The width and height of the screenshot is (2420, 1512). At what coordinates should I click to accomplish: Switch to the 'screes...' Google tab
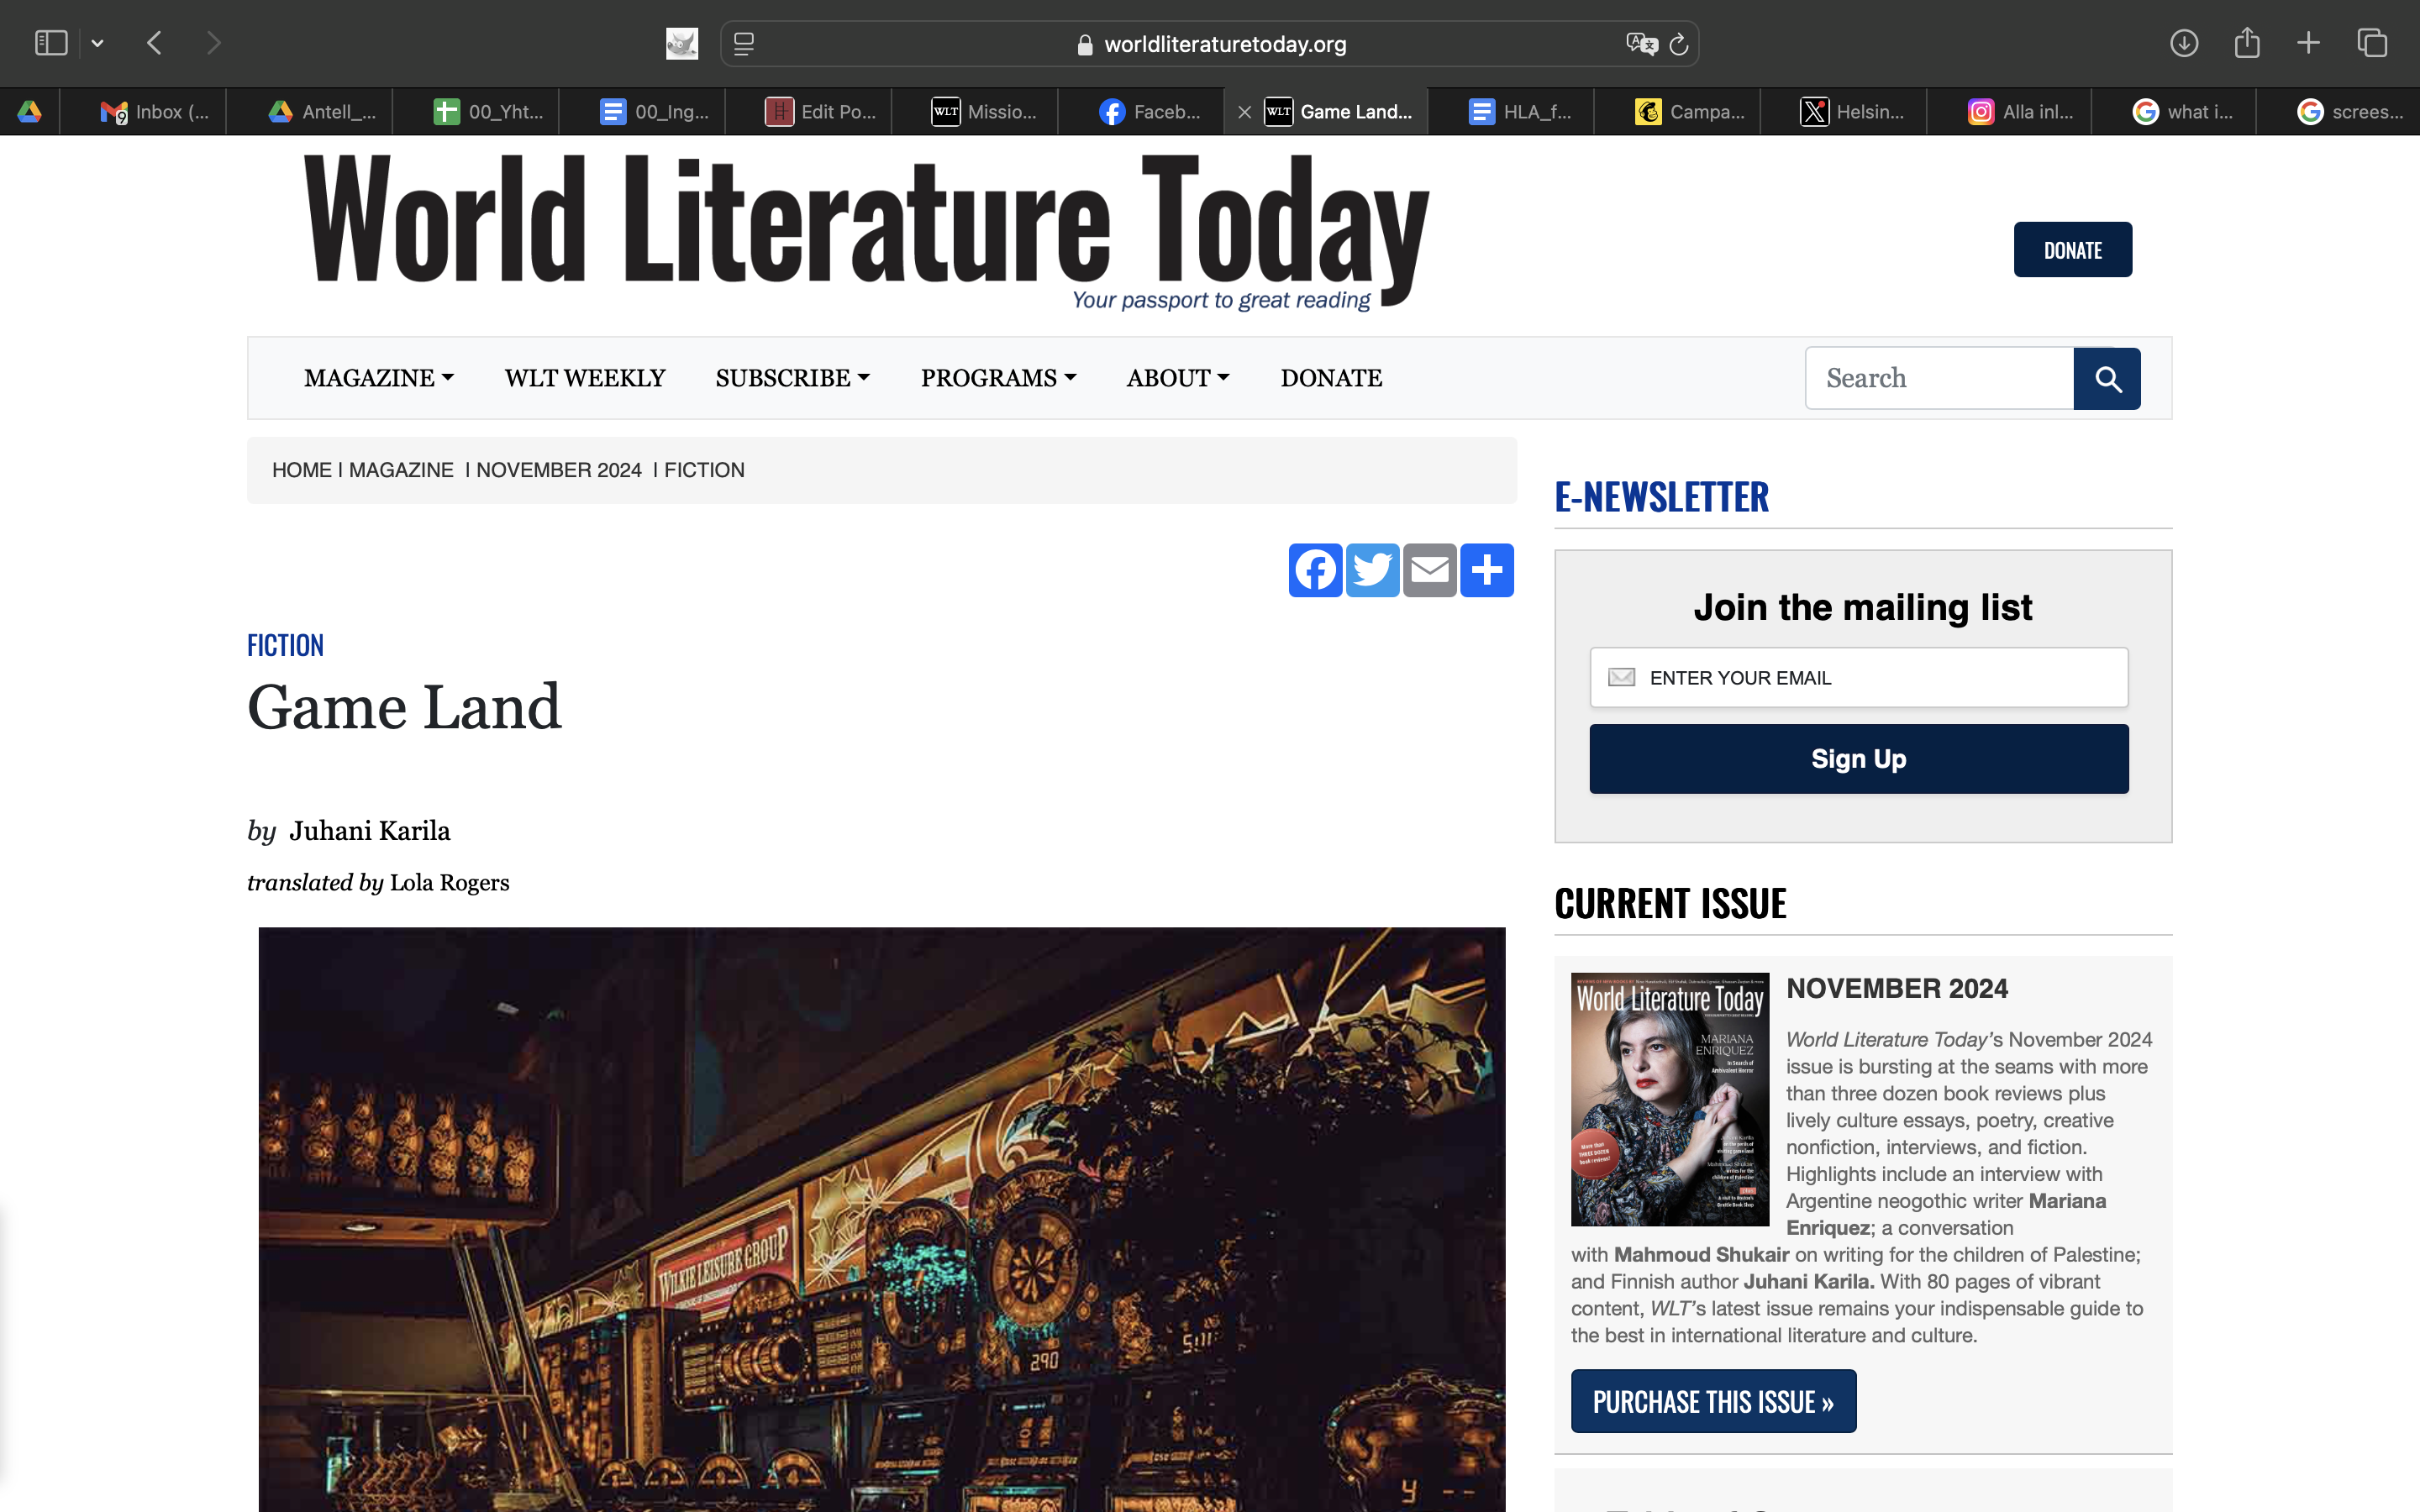pos(2339,112)
